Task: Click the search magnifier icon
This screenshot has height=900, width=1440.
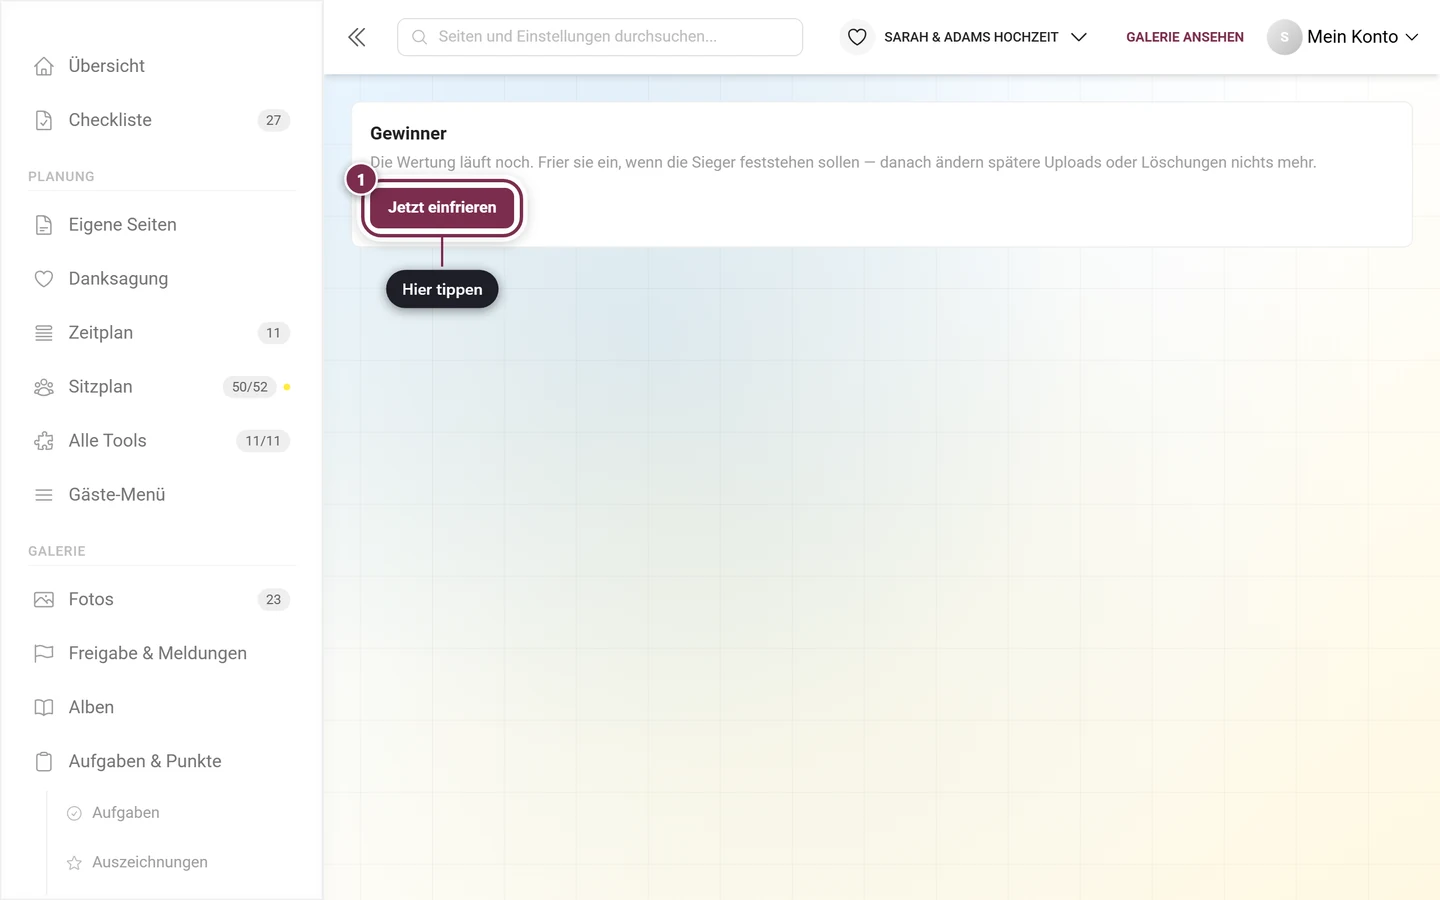Action: (420, 37)
